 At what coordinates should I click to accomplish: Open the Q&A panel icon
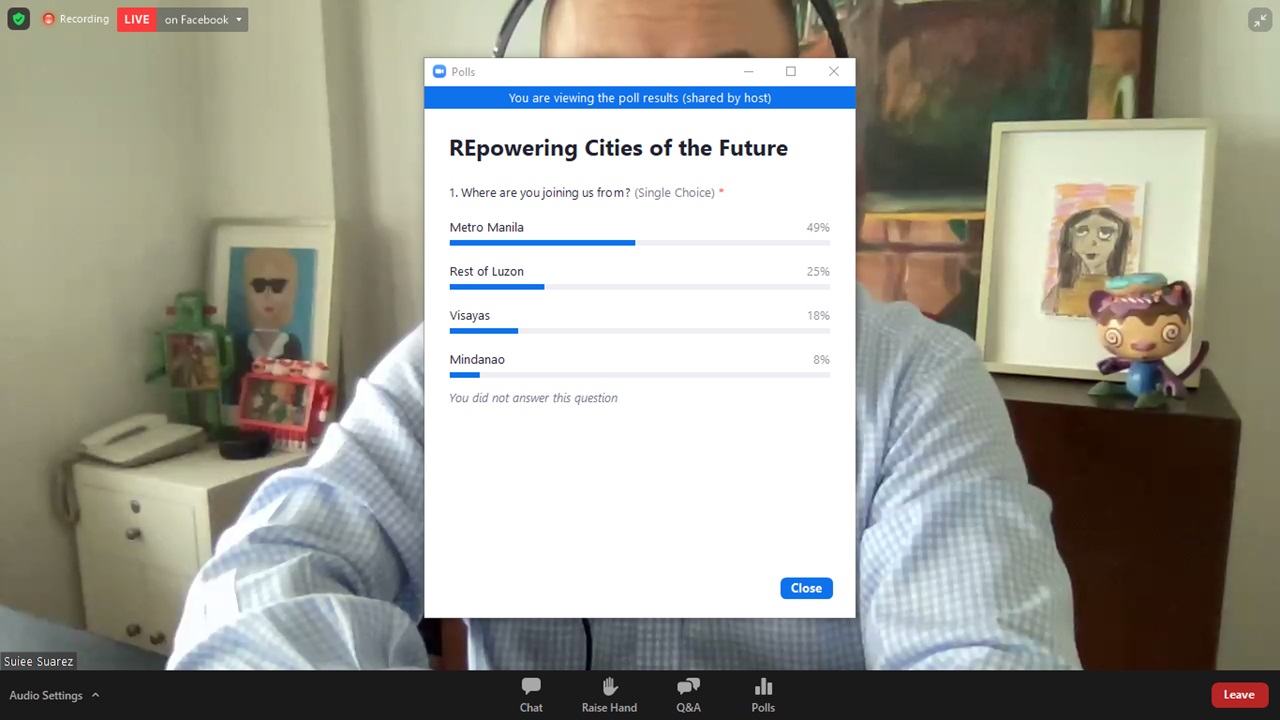point(688,687)
